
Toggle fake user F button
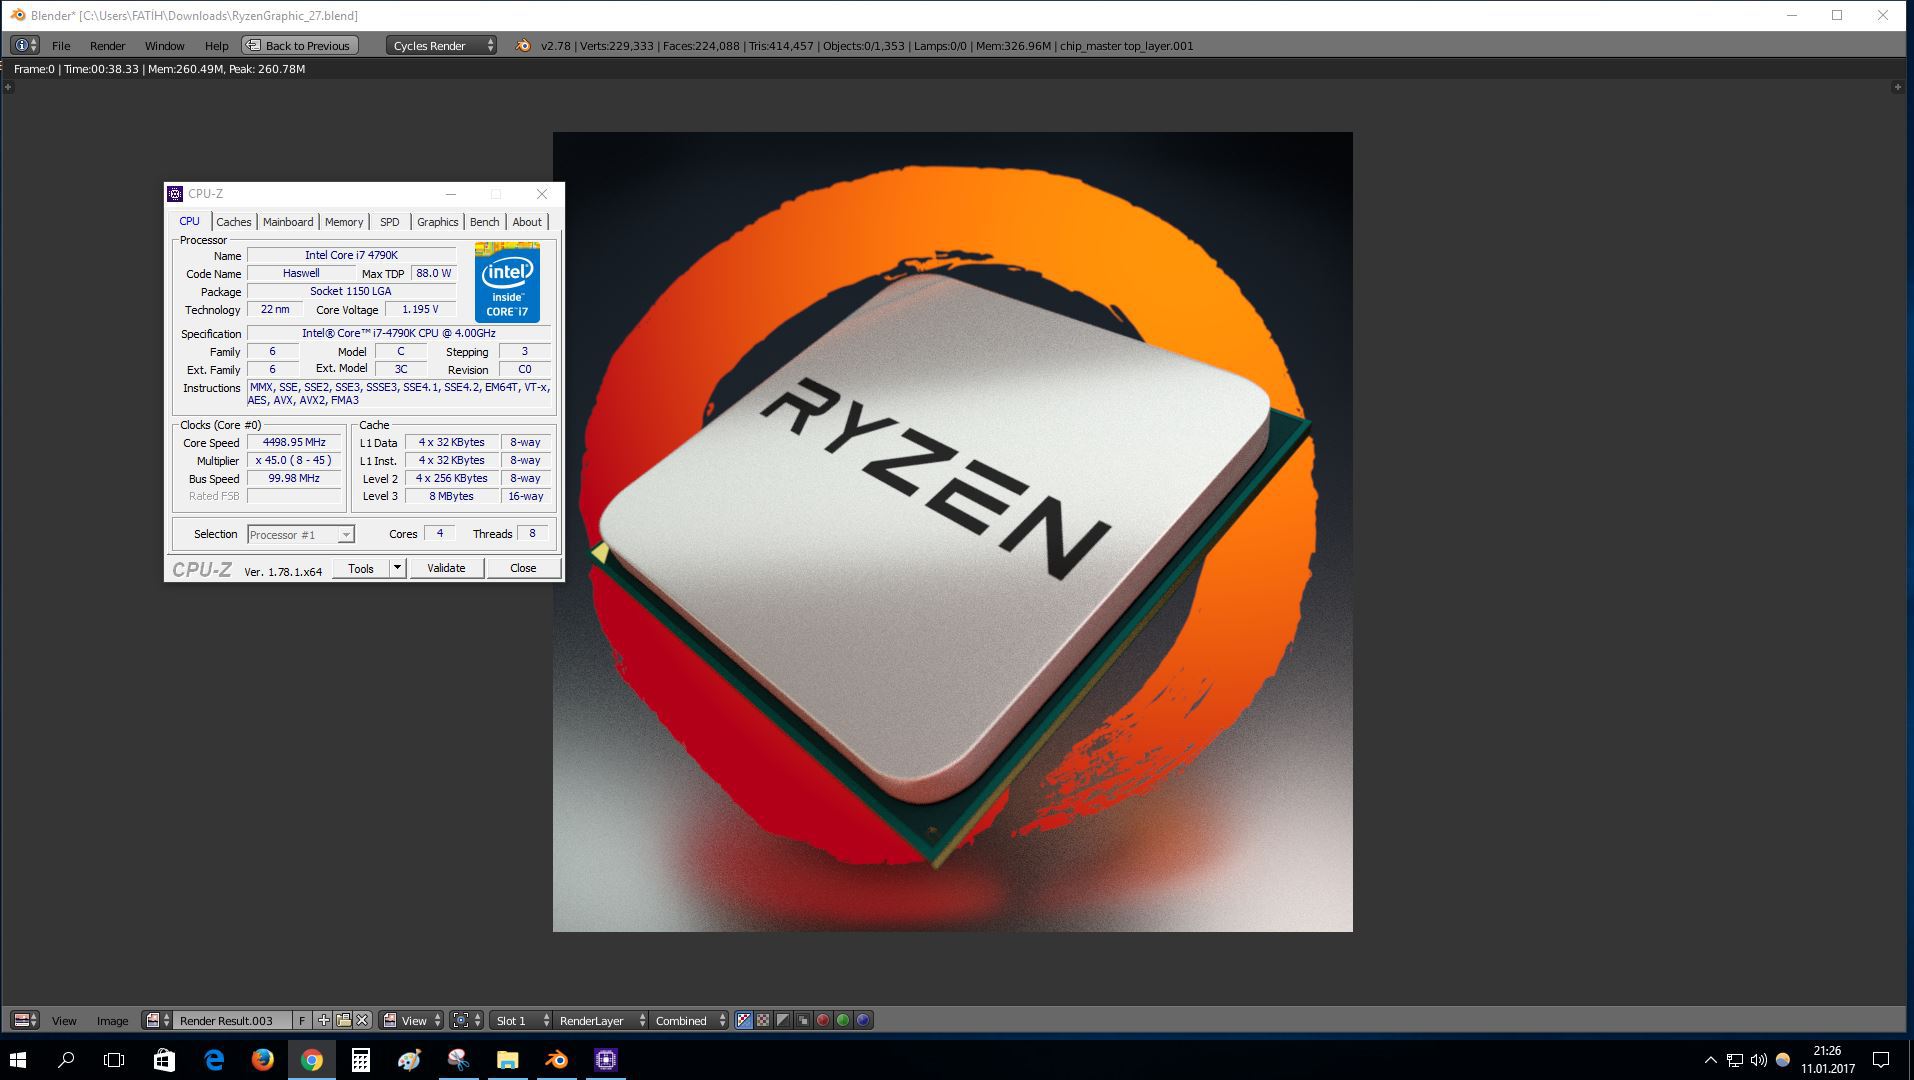(x=302, y=1020)
